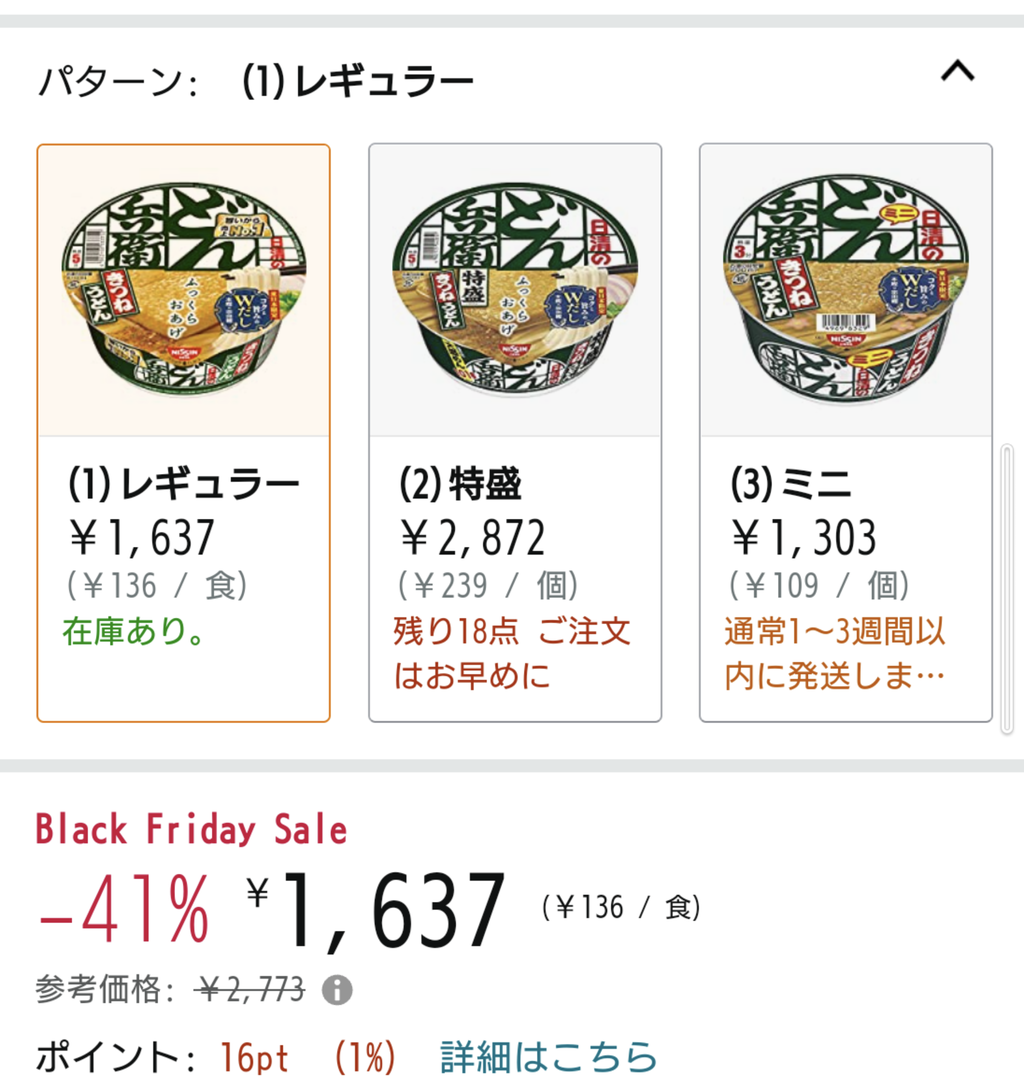Click the 16pt (1%) points text
Image resolution: width=1024 pixels, height=1090 pixels.
(x=307, y=1058)
